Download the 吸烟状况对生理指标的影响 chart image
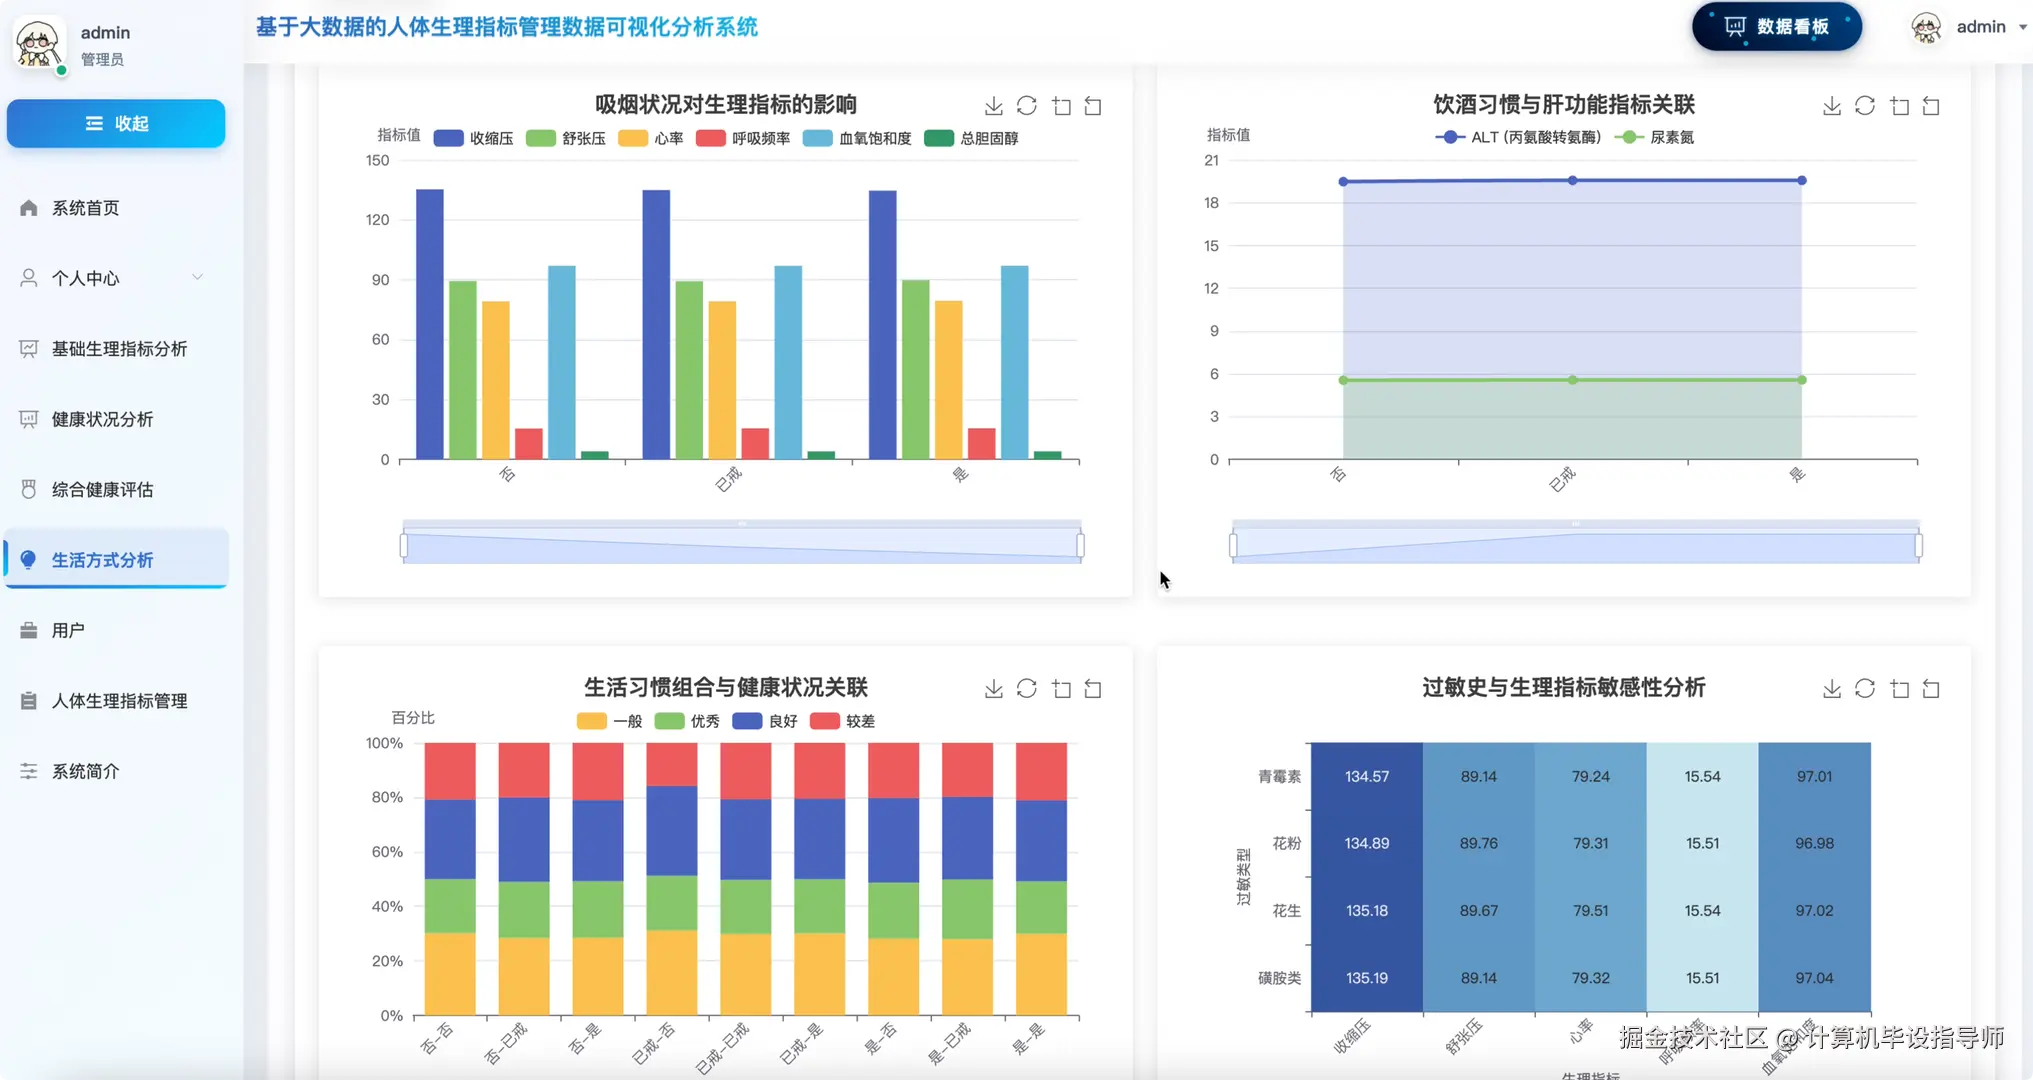This screenshot has width=2033, height=1080. 993,105
